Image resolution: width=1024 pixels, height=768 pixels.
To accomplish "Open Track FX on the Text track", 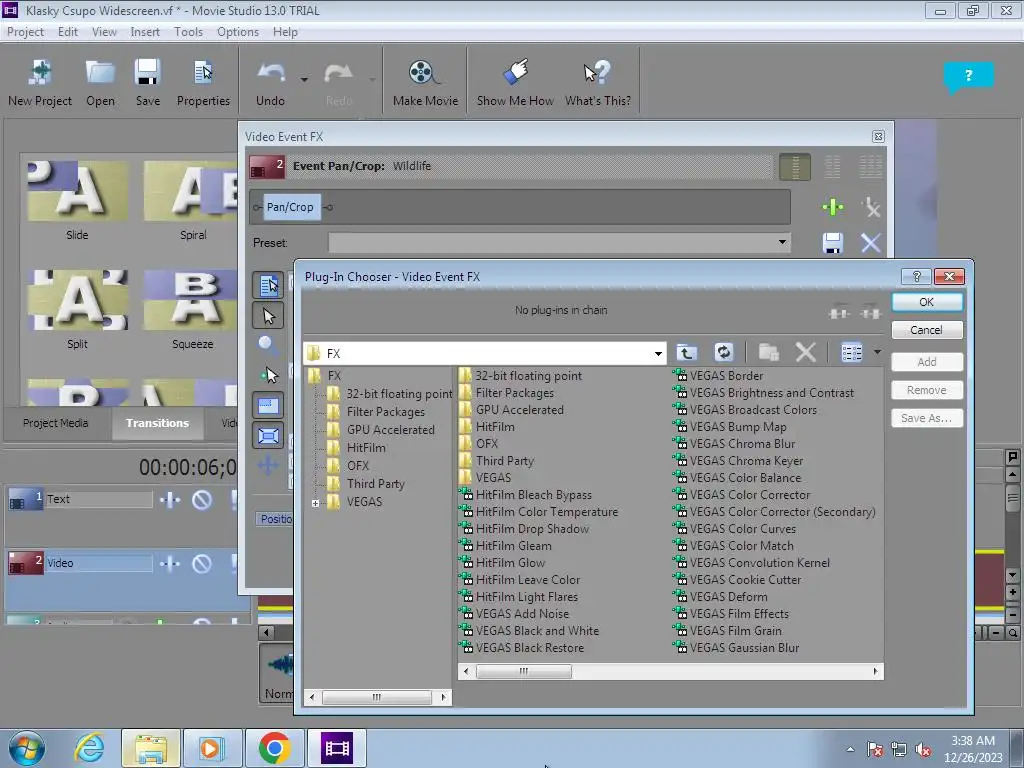I will [x=170, y=500].
